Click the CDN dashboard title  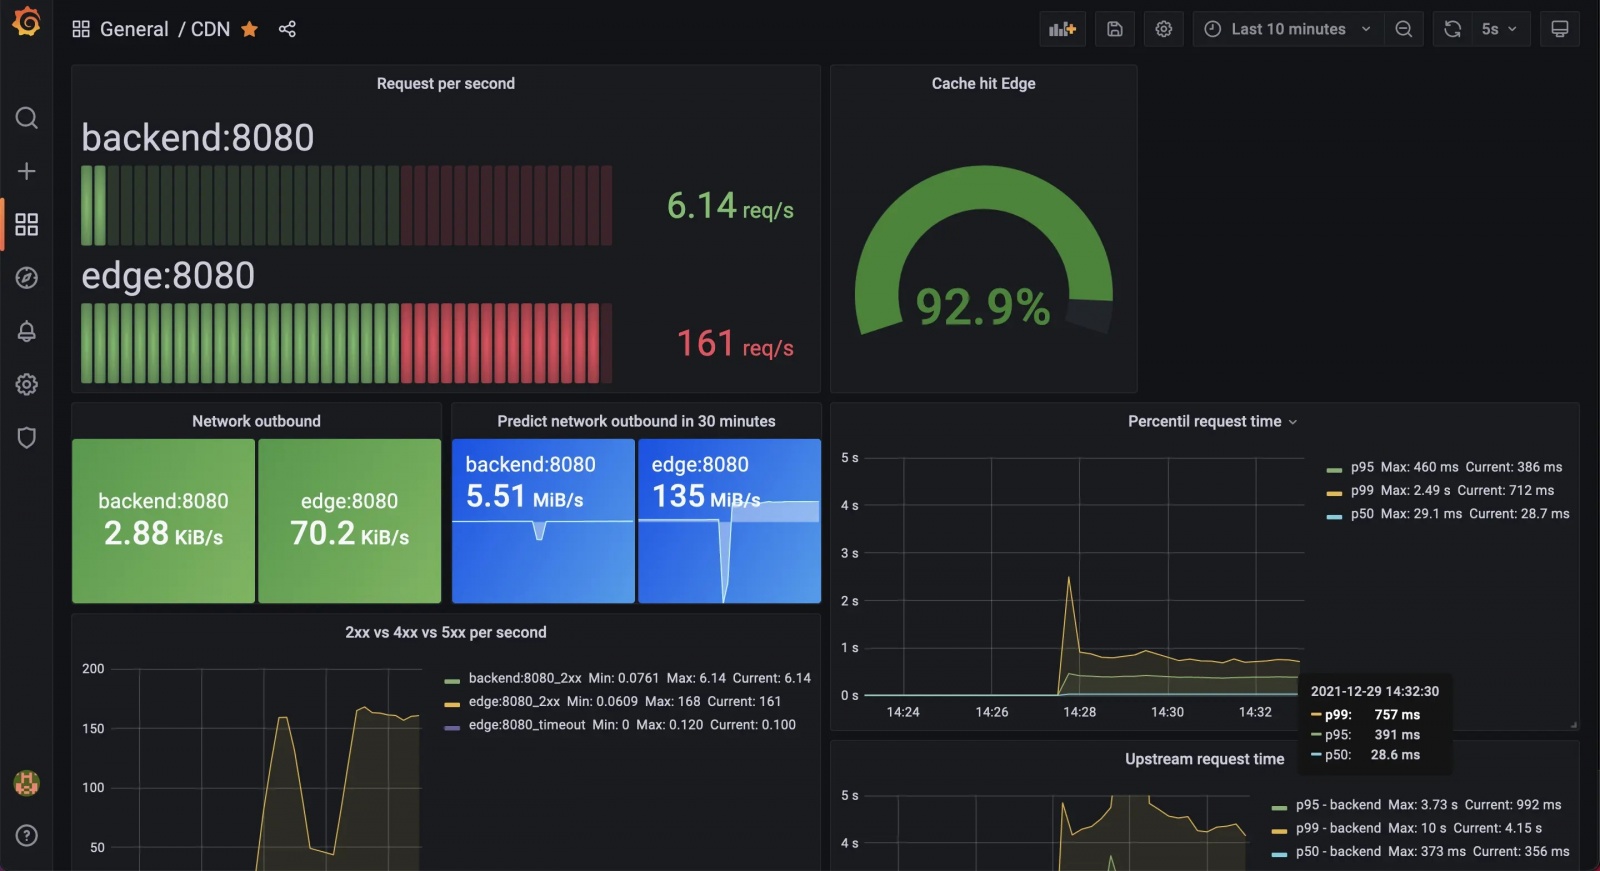click(x=210, y=29)
